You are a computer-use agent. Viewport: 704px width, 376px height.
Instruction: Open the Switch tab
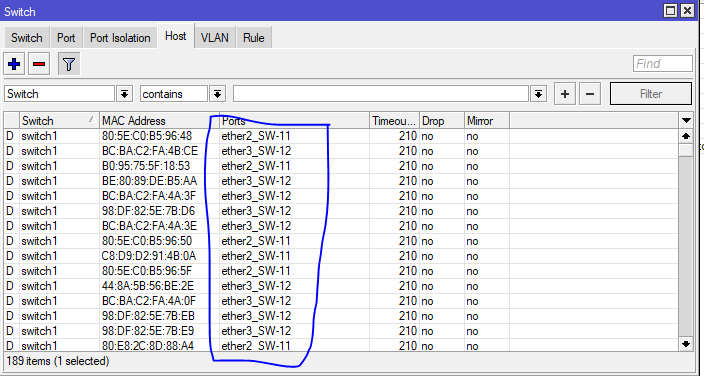pos(26,38)
